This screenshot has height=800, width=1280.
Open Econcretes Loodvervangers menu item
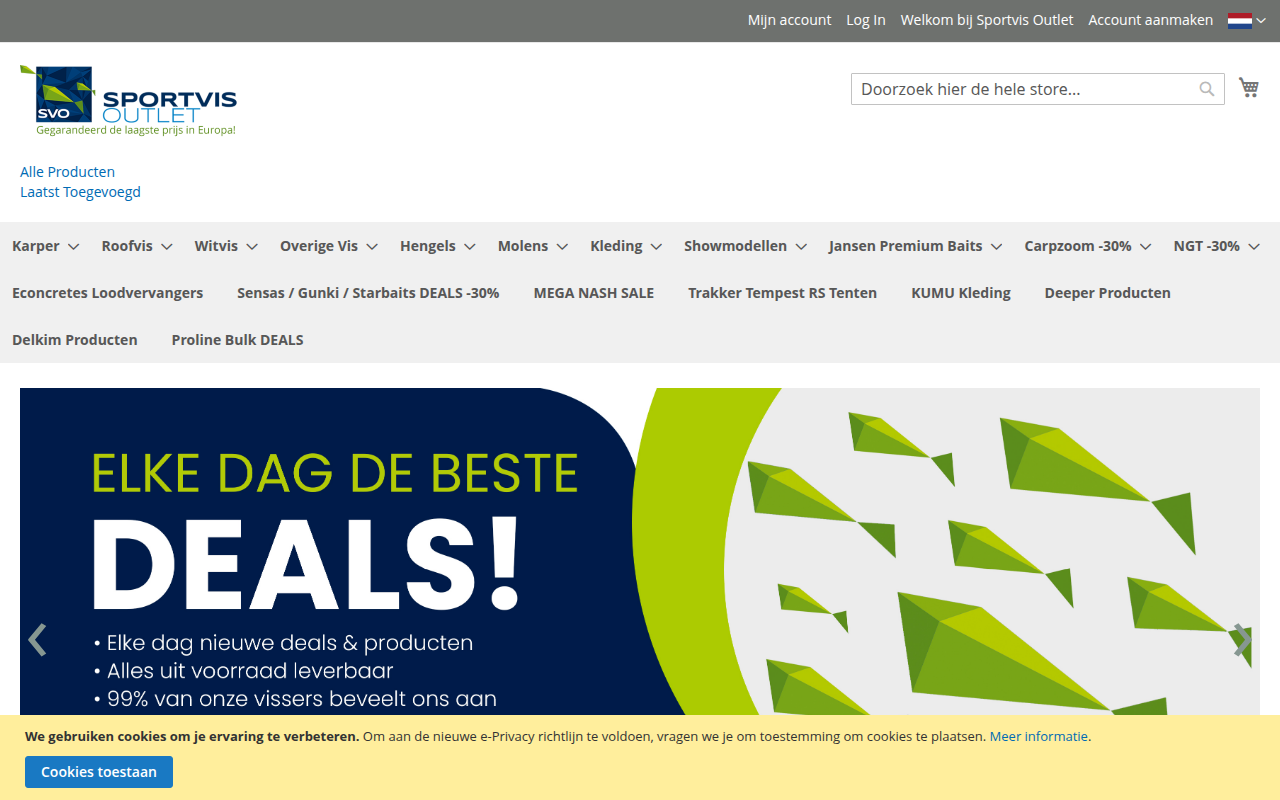coord(107,293)
